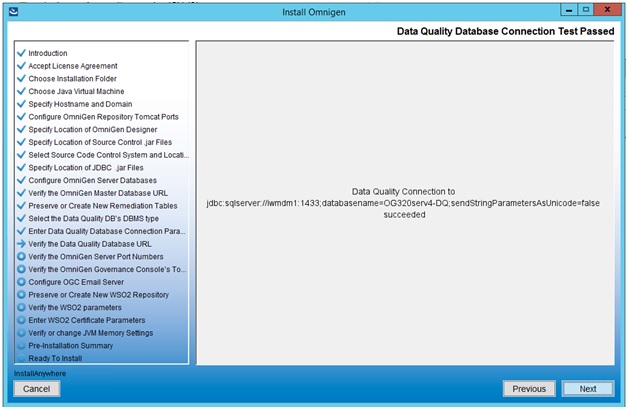Select Verify or change JVM Memory Settings text
This screenshot has width=628, height=409.
[x=91, y=333]
